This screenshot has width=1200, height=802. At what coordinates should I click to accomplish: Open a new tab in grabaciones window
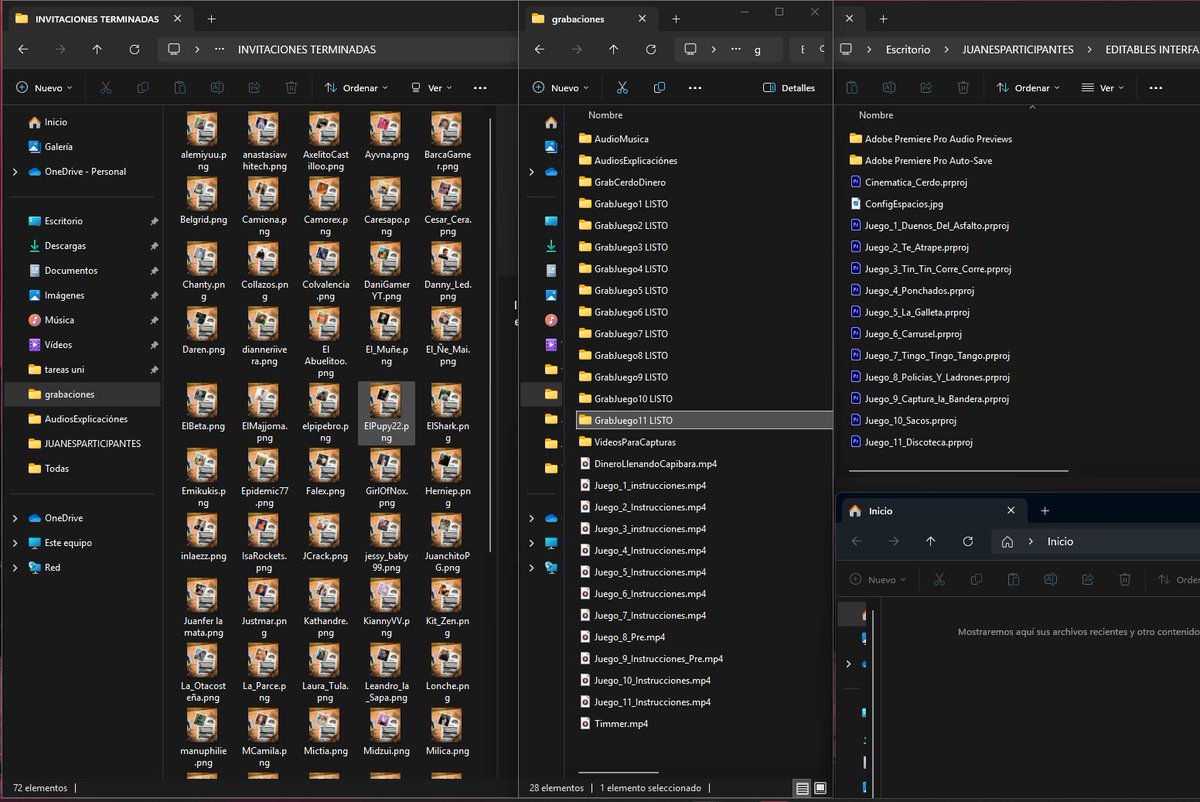pos(676,19)
